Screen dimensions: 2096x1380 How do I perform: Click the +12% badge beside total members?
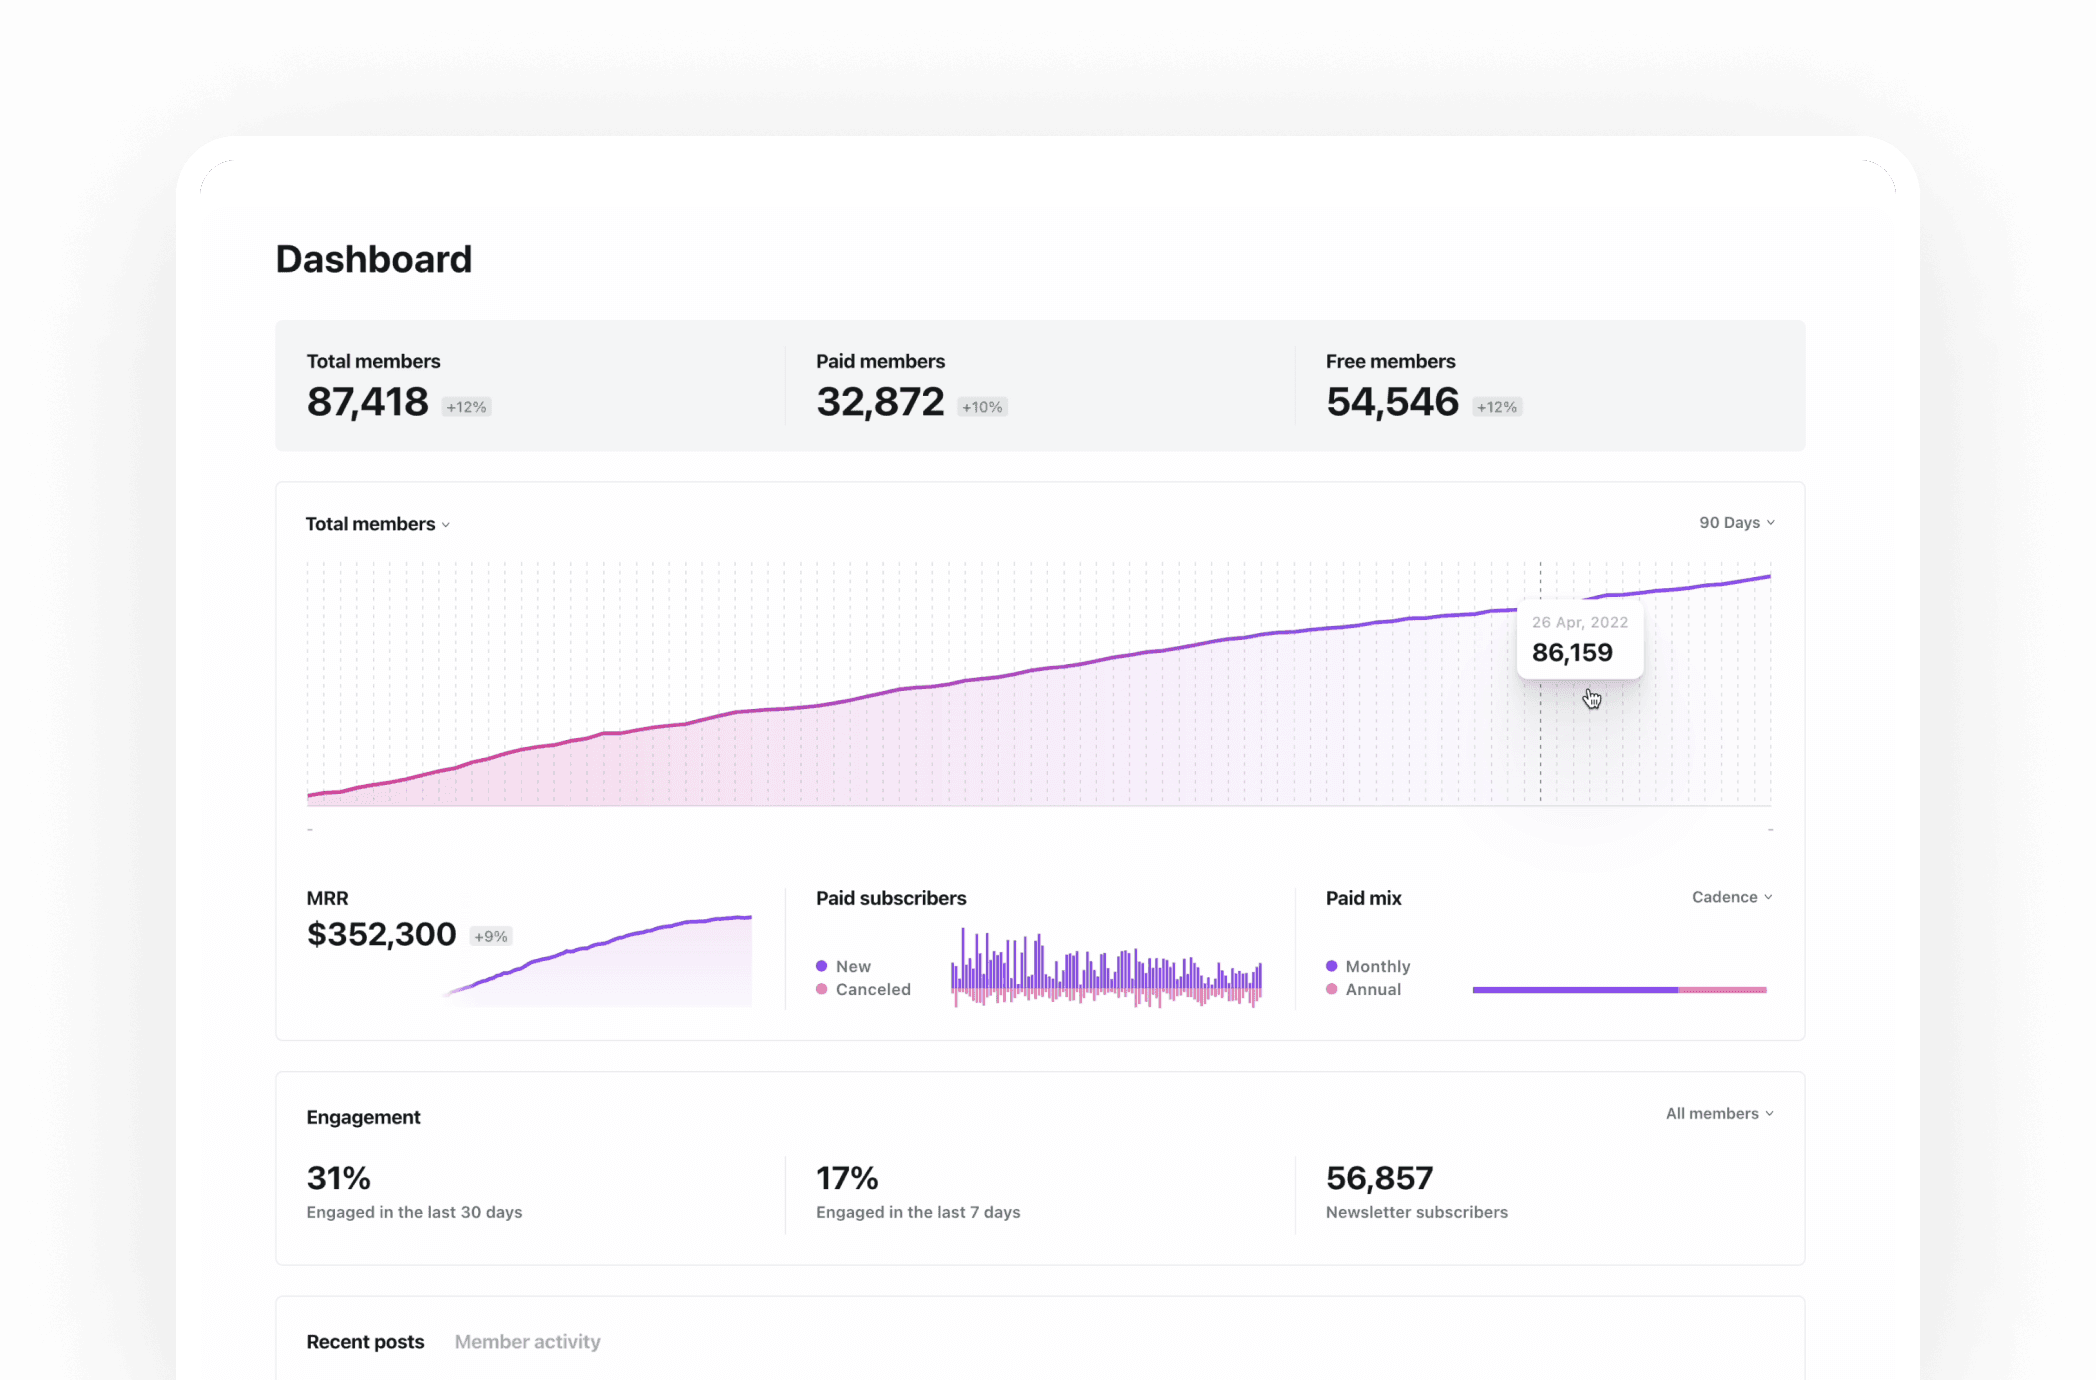click(466, 407)
